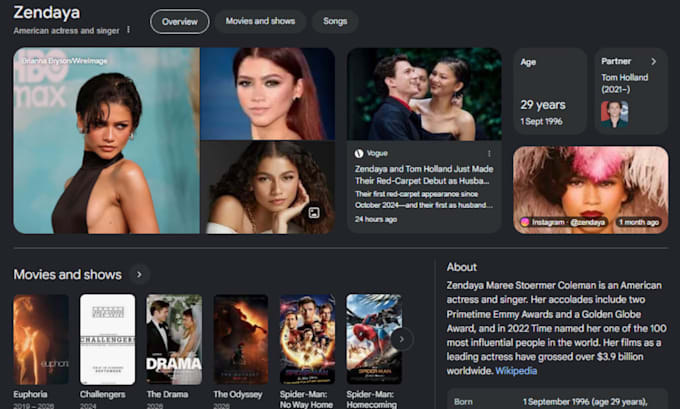Click The Odyssey title text
680x409 pixels.
tap(238, 394)
